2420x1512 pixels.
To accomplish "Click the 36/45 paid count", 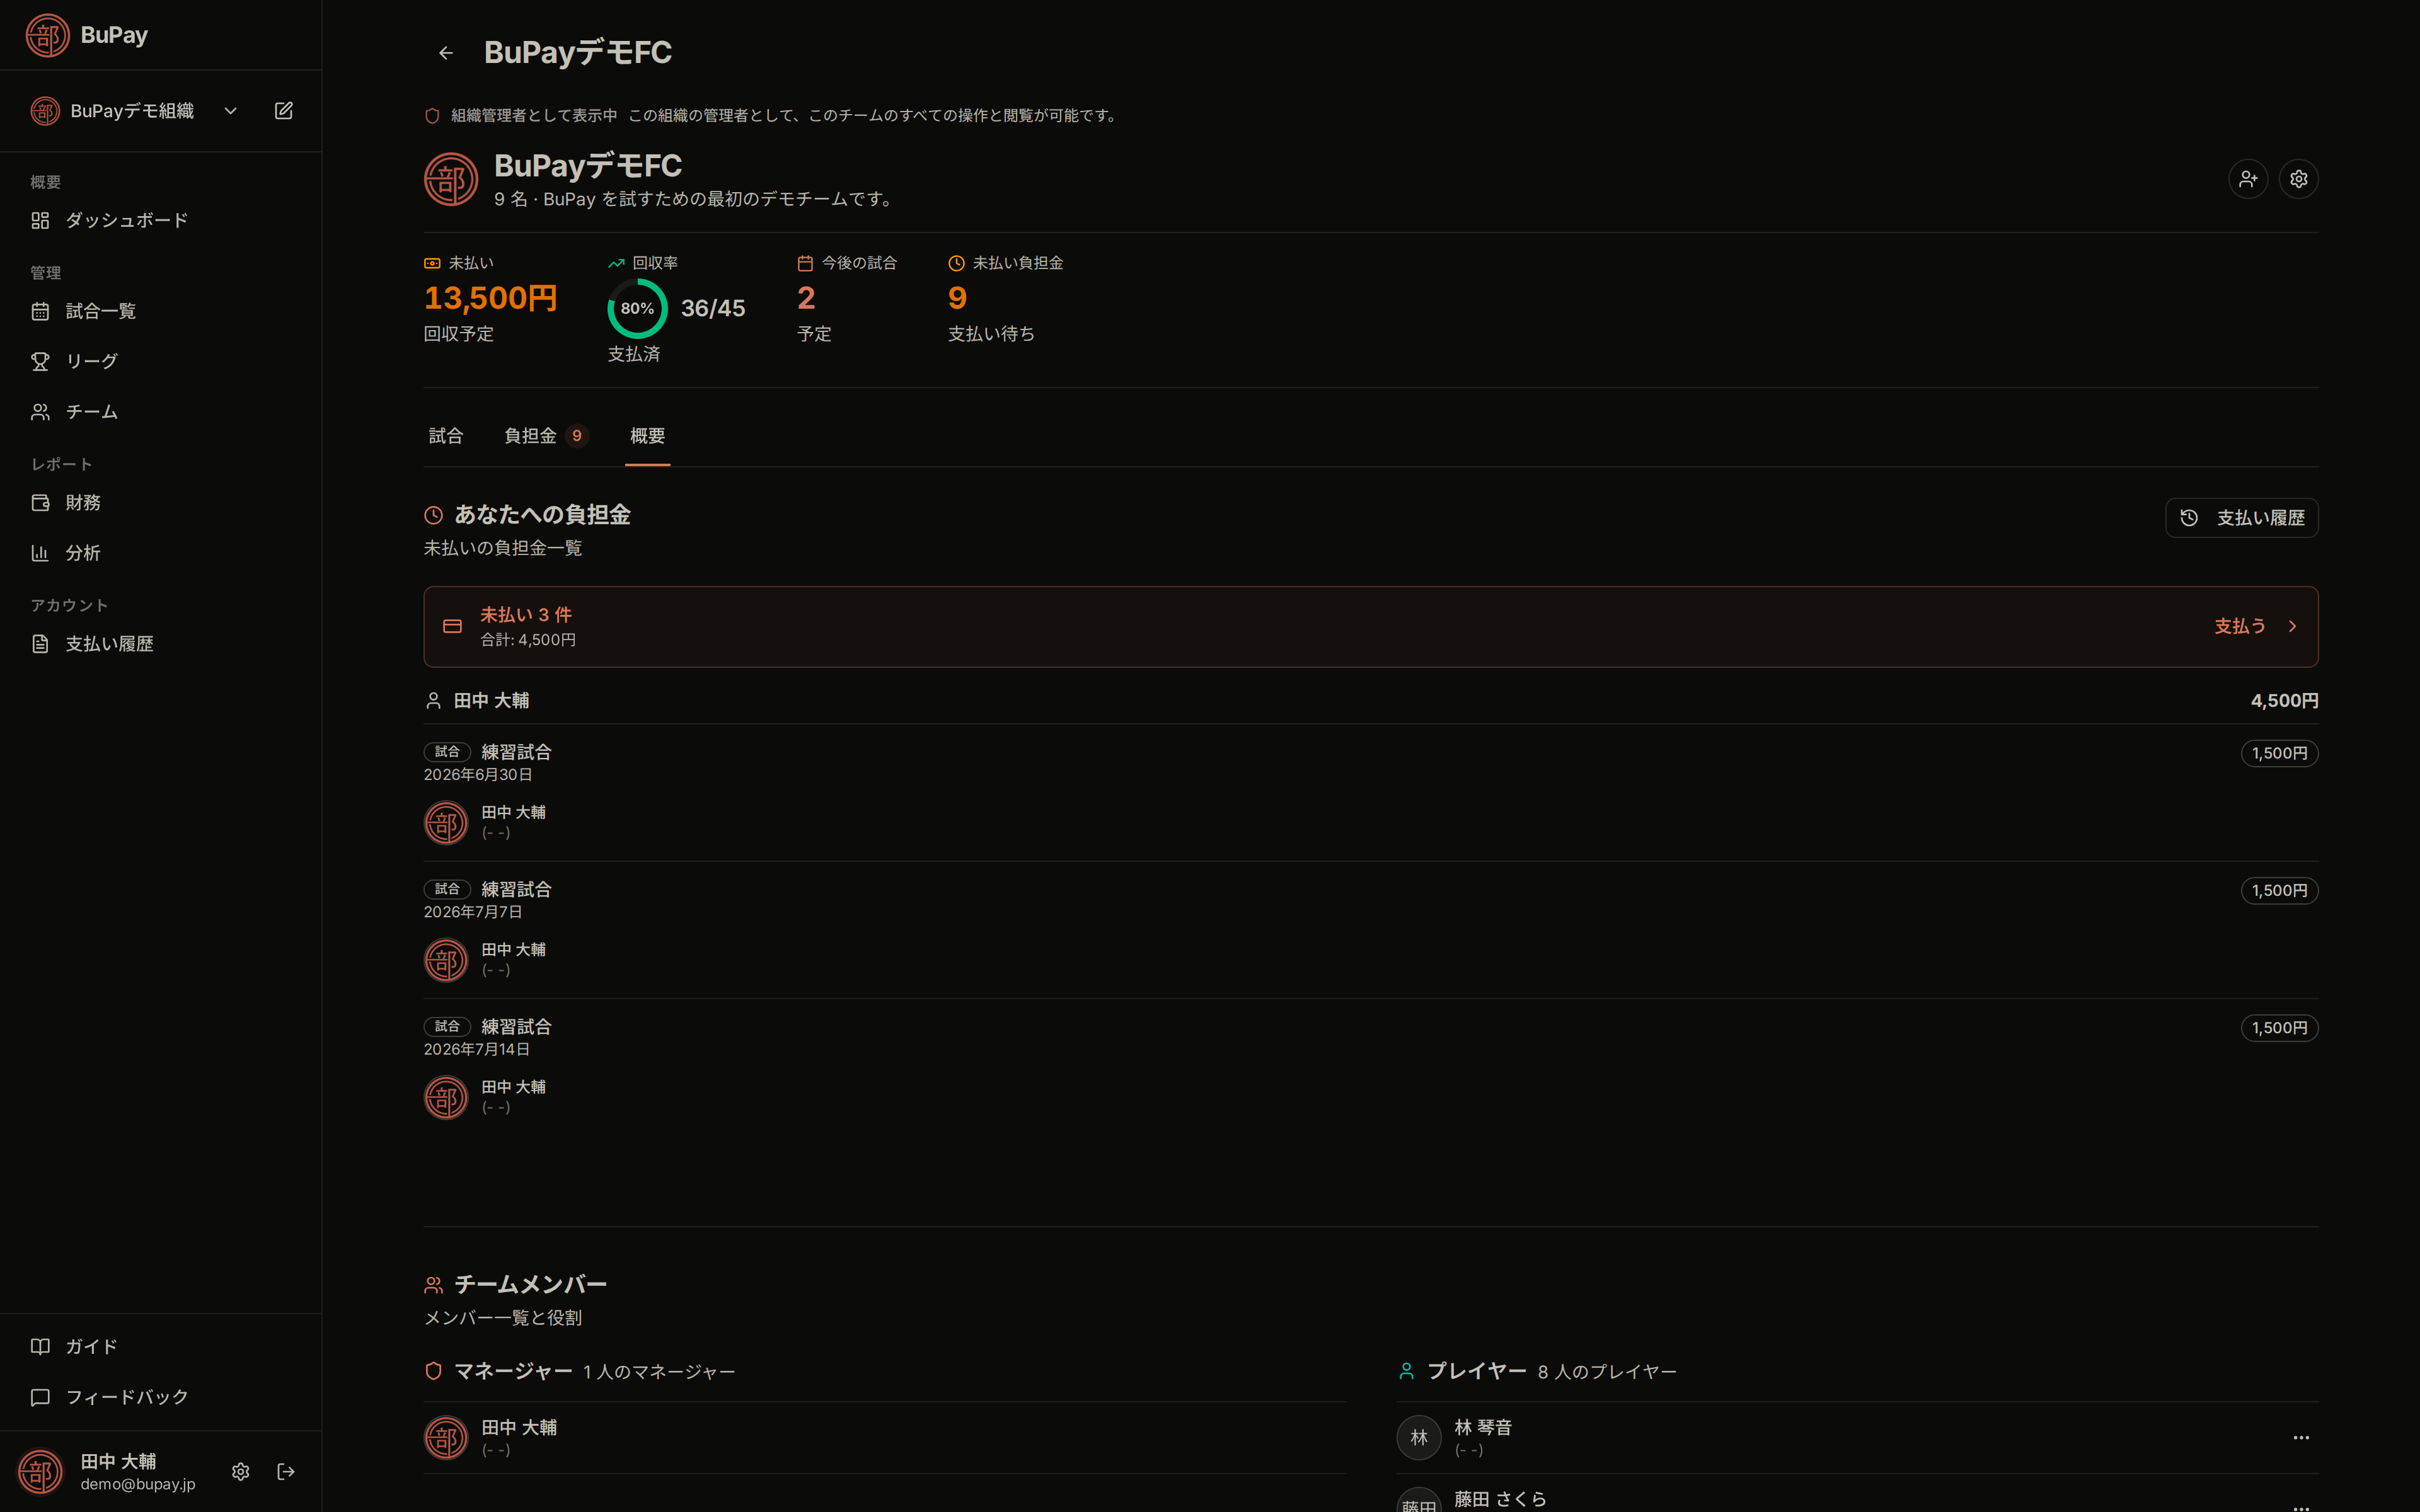I will (713, 308).
